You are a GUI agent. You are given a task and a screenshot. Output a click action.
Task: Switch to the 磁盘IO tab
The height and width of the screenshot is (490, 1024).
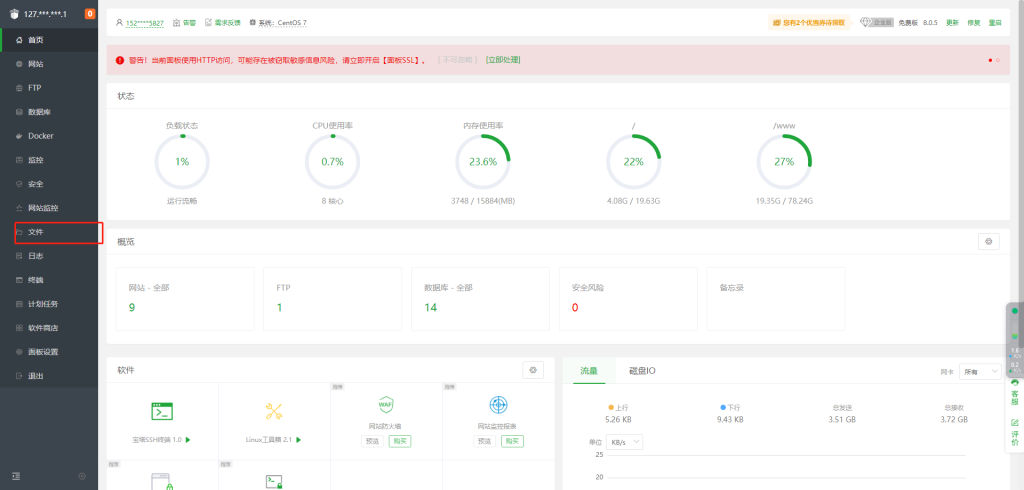coord(643,370)
